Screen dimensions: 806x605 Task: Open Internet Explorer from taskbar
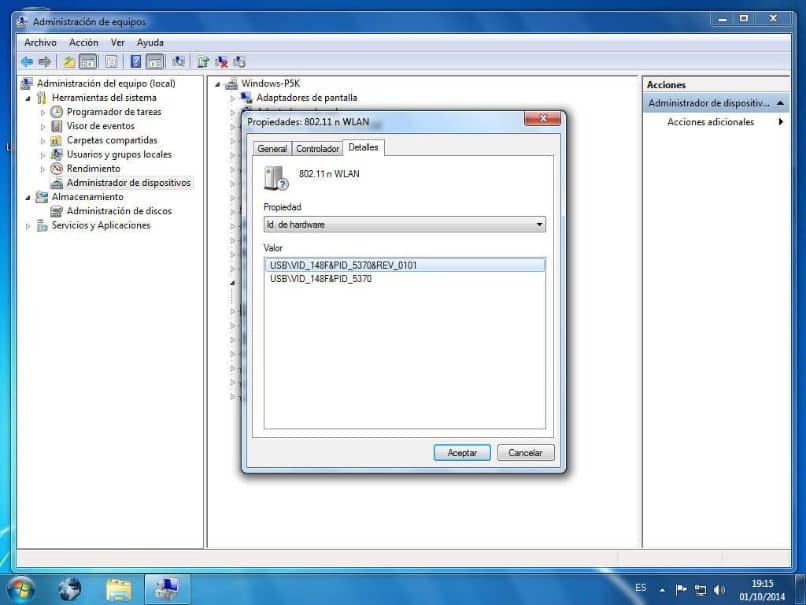[x=69, y=589]
